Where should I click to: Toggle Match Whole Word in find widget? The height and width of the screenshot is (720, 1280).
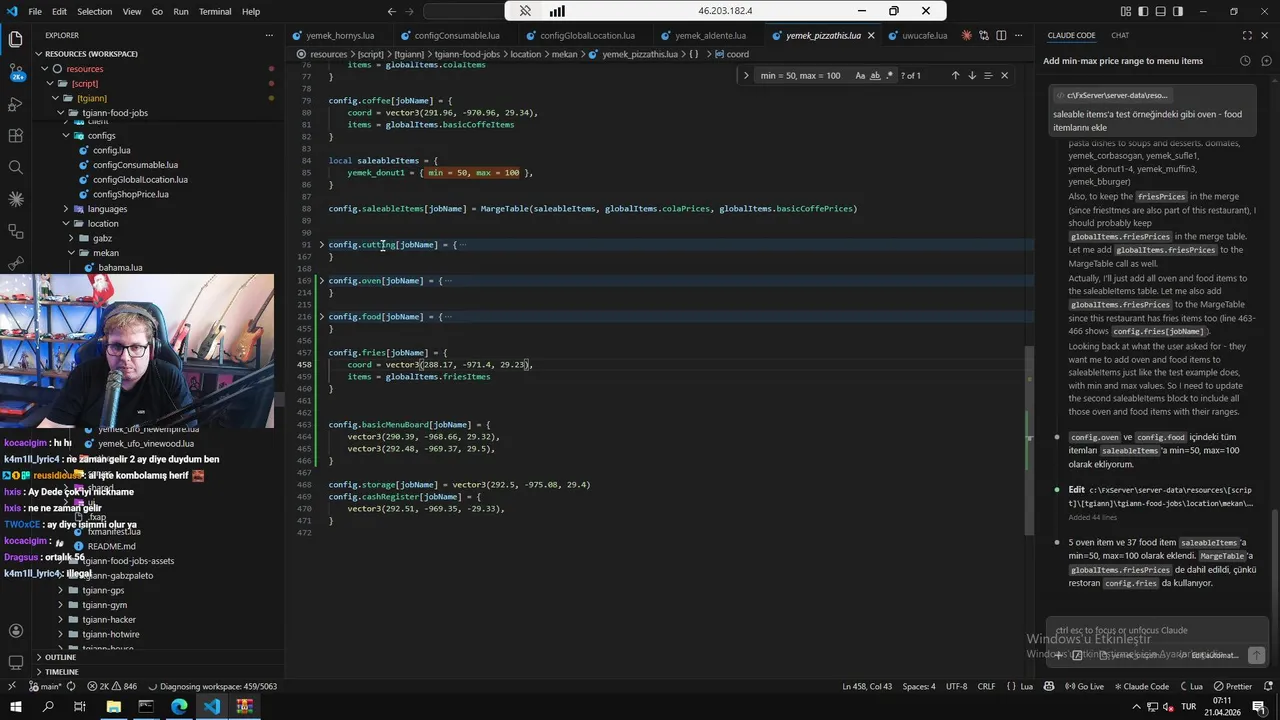click(875, 75)
